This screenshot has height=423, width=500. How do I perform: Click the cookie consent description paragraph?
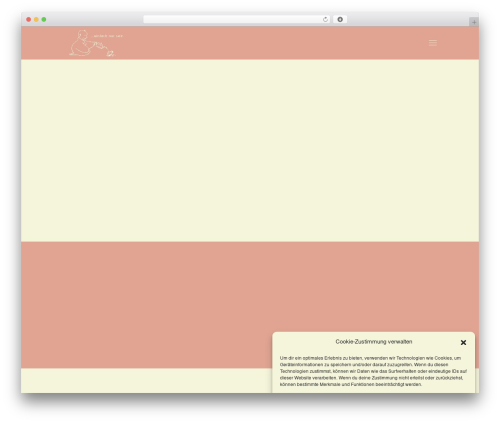373,371
